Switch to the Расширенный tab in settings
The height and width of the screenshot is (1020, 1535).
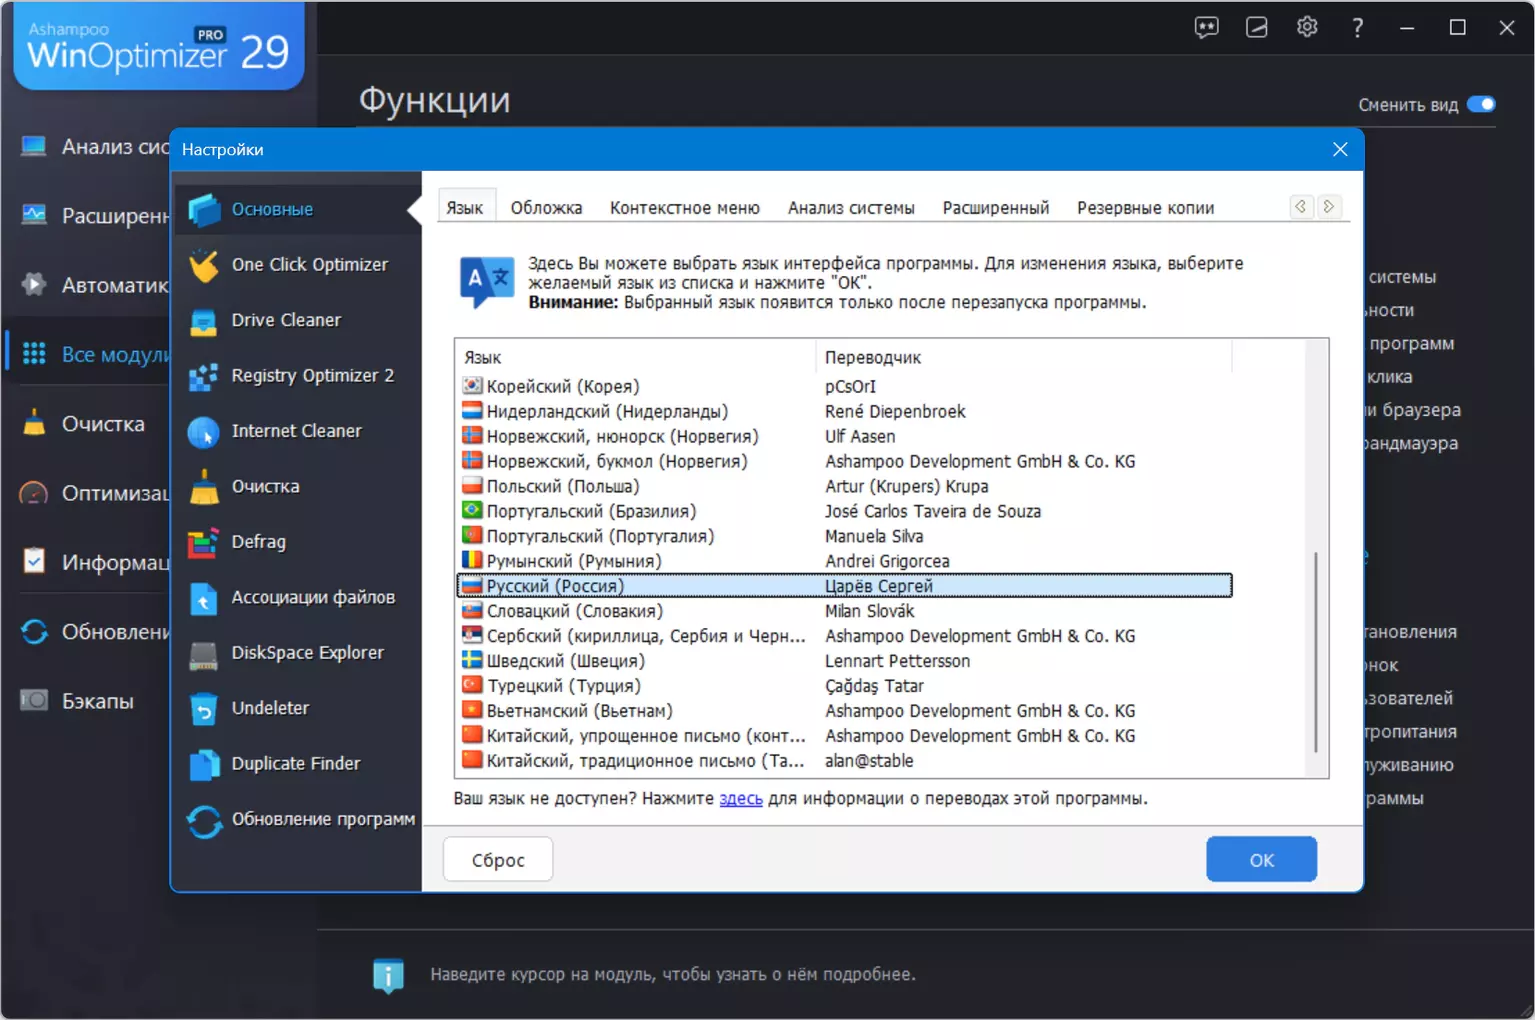click(996, 208)
